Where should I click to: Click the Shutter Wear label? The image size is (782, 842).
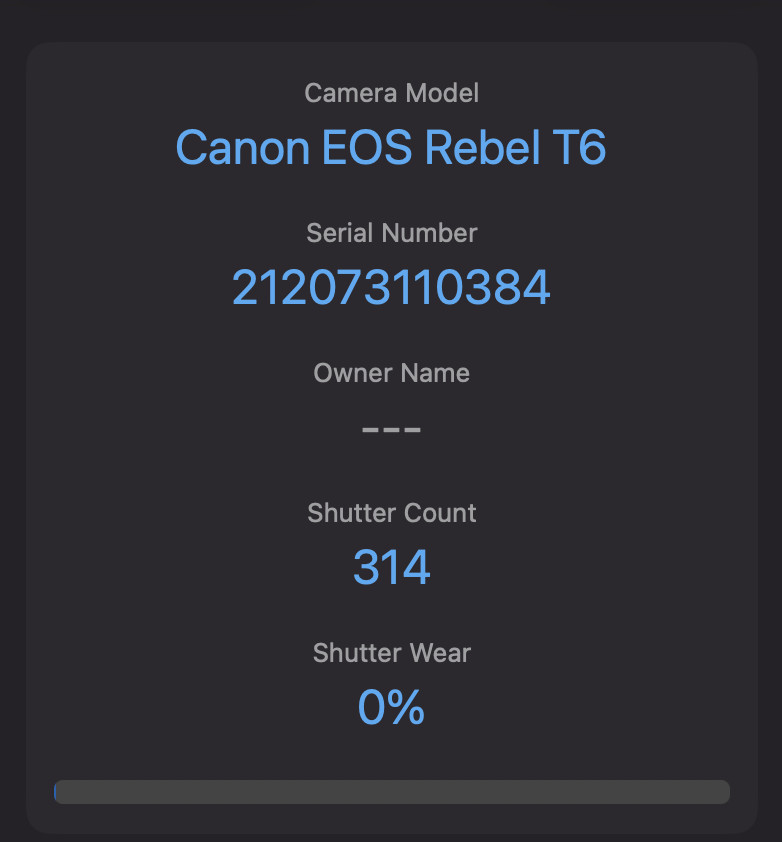[x=391, y=653]
